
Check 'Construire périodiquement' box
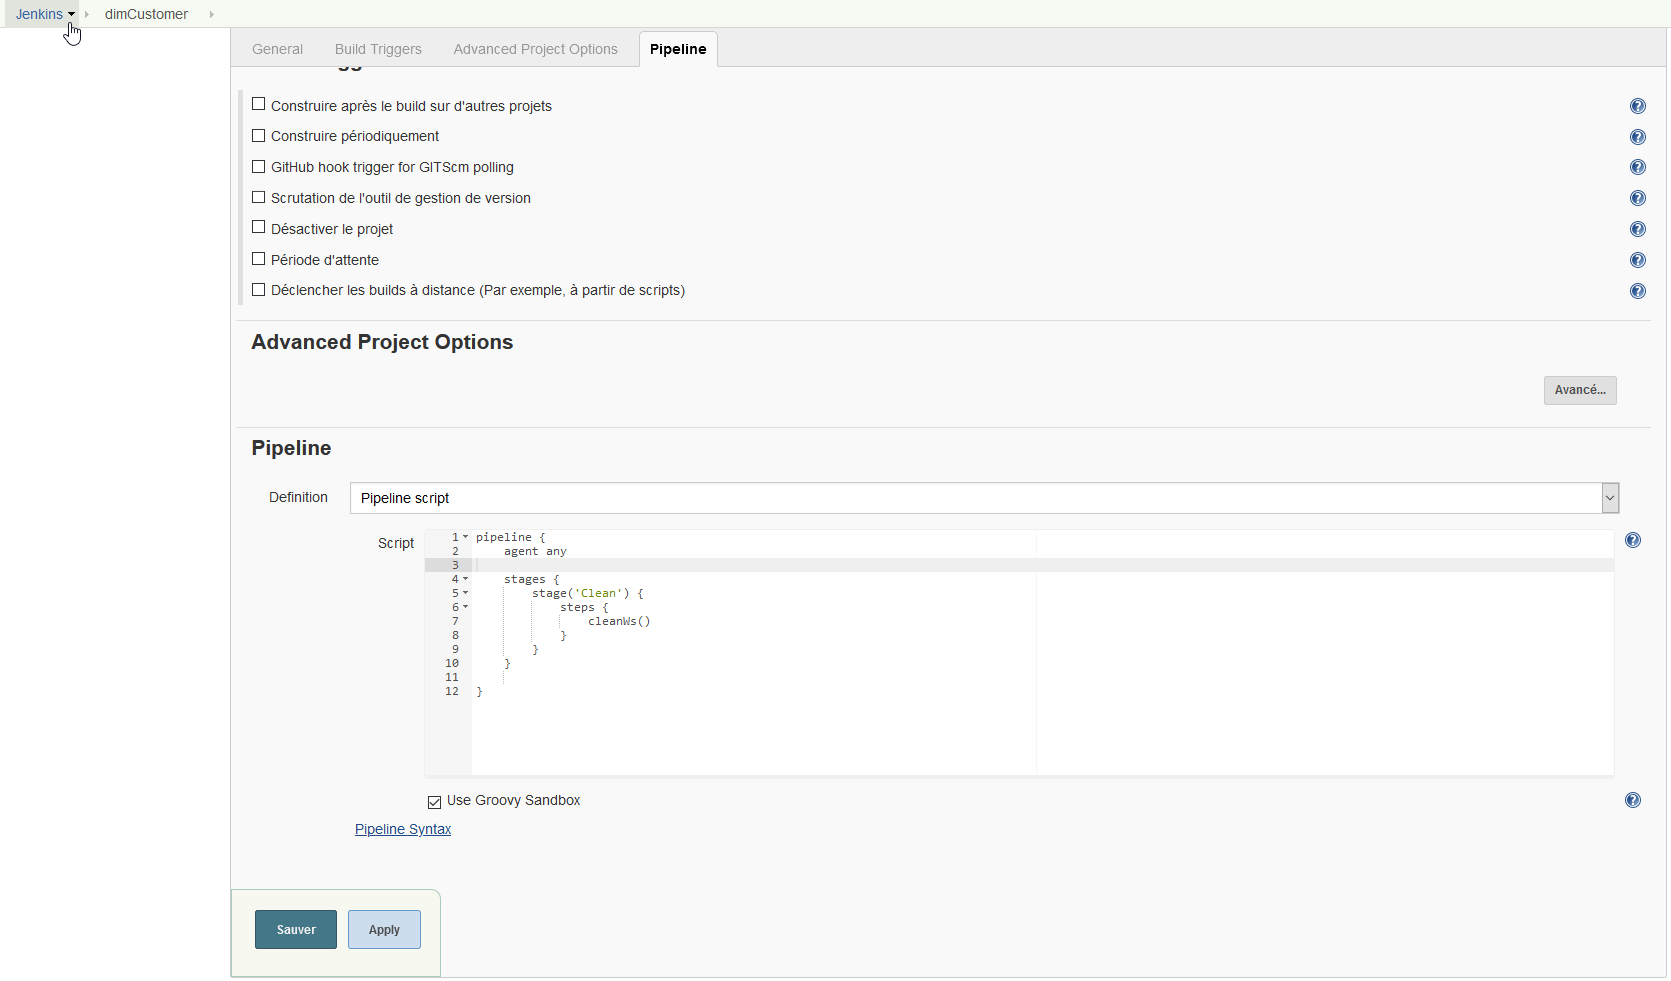(258, 135)
